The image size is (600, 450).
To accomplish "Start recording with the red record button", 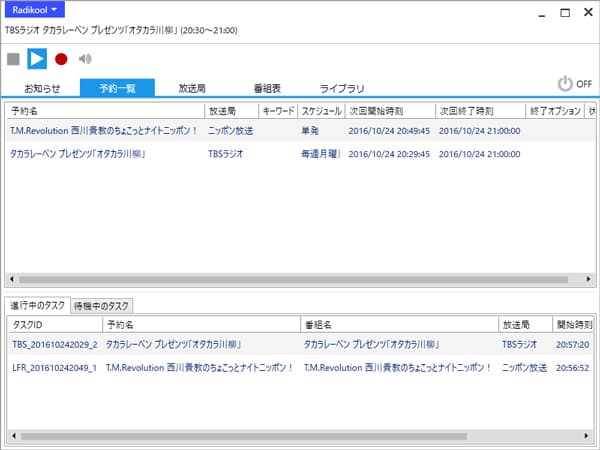I will [x=61, y=59].
